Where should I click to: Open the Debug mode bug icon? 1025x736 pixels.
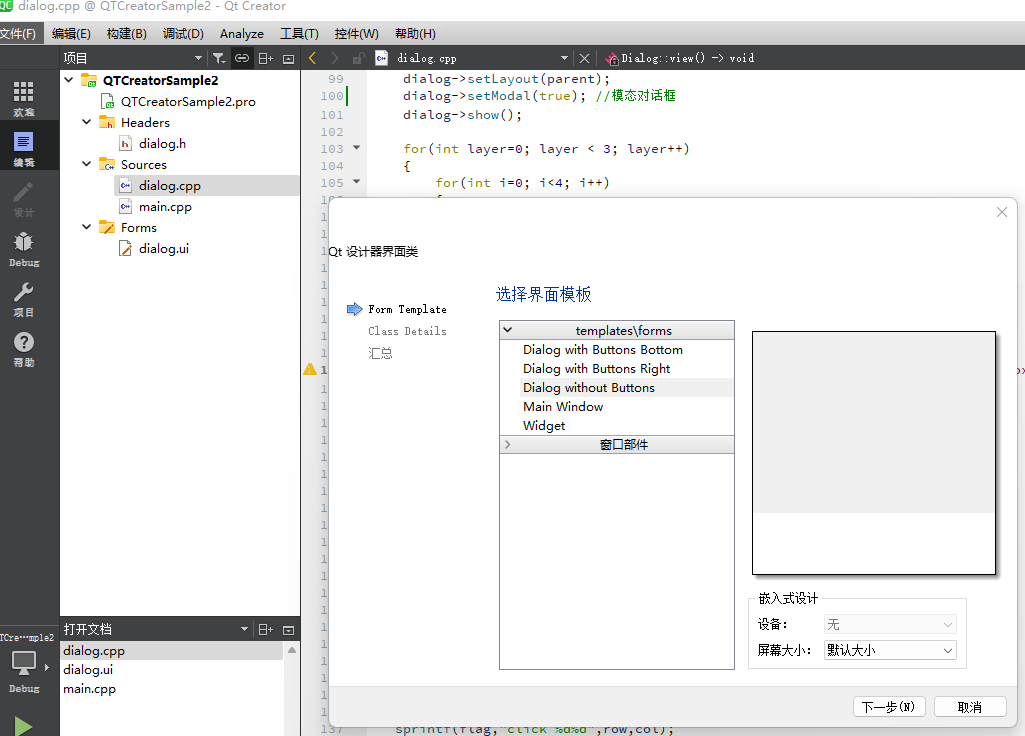click(24, 248)
